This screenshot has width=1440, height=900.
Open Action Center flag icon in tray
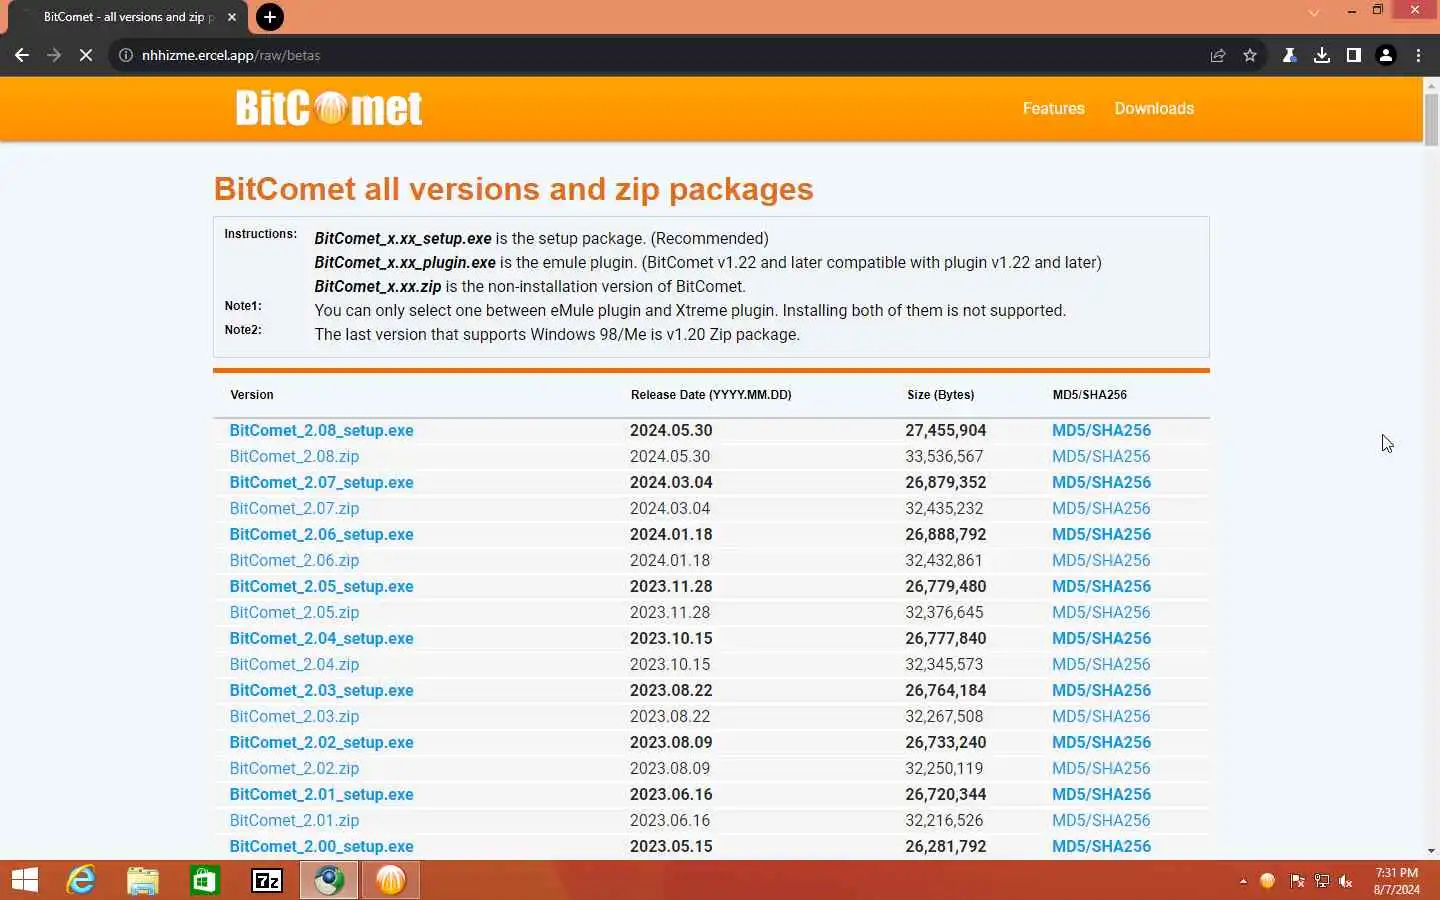tap(1297, 881)
